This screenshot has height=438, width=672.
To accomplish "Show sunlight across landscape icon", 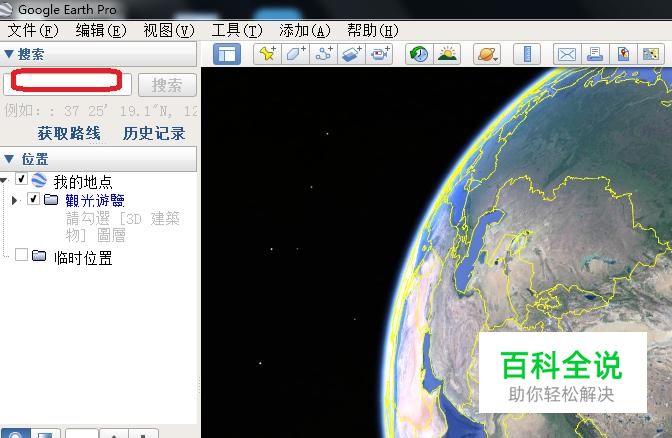I will coord(447,54).
